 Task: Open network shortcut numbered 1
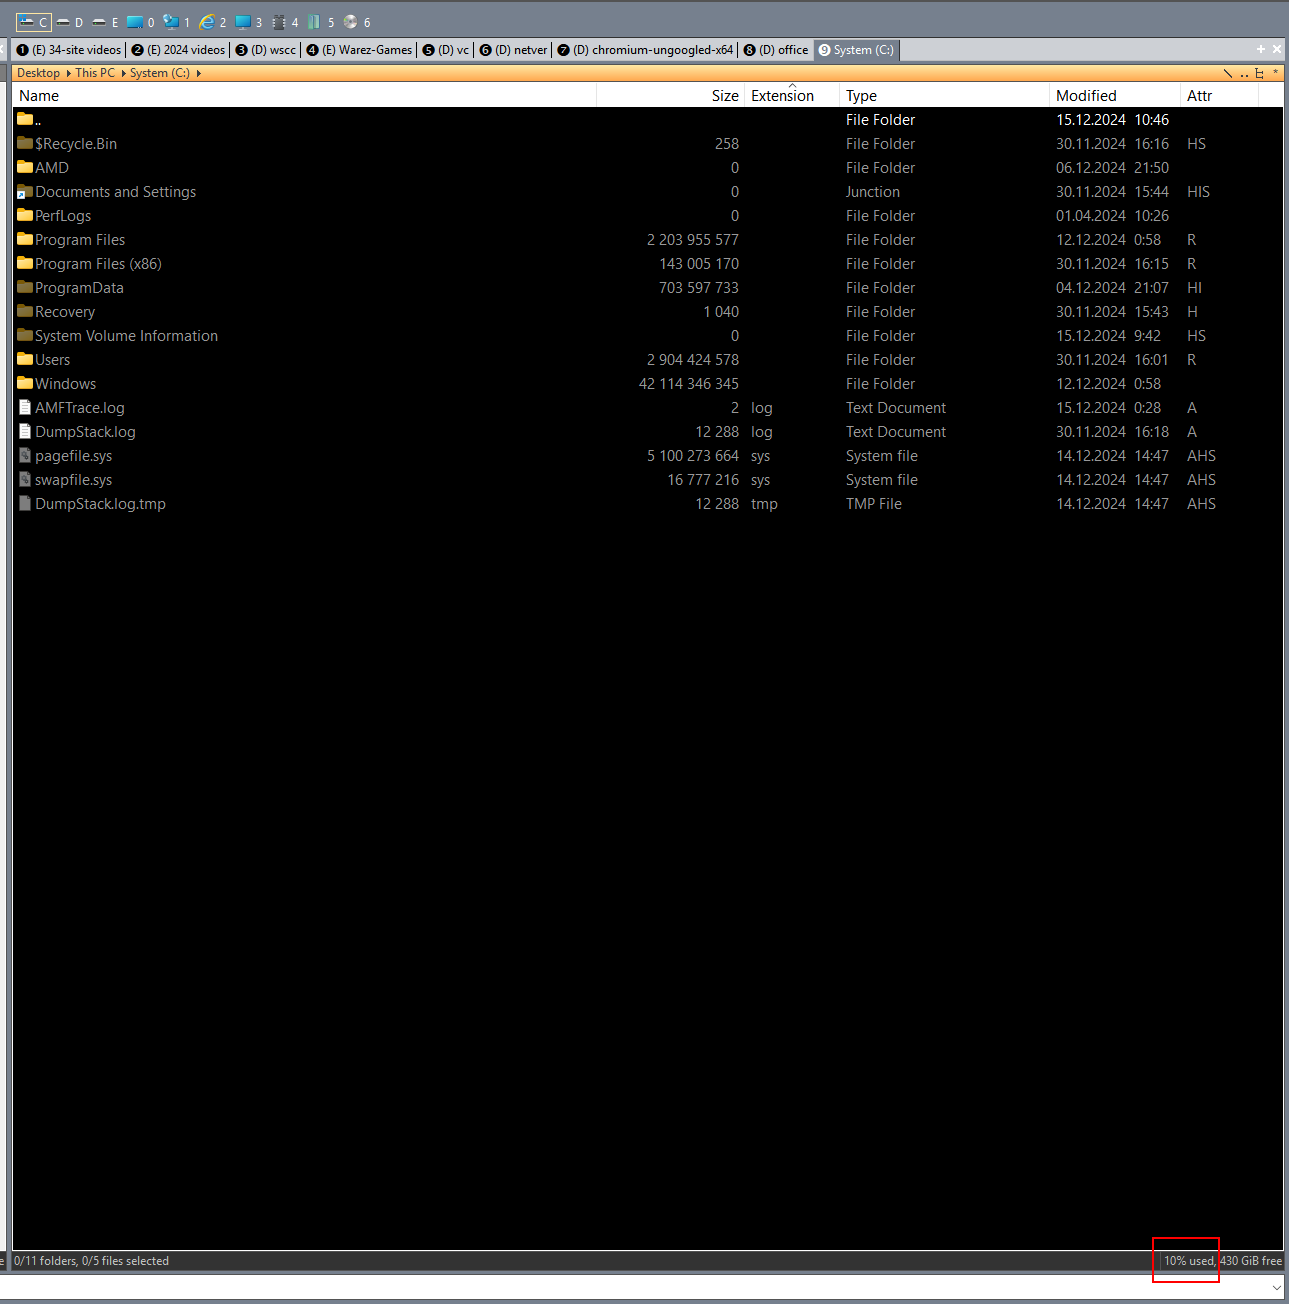(x=177, y=22)
